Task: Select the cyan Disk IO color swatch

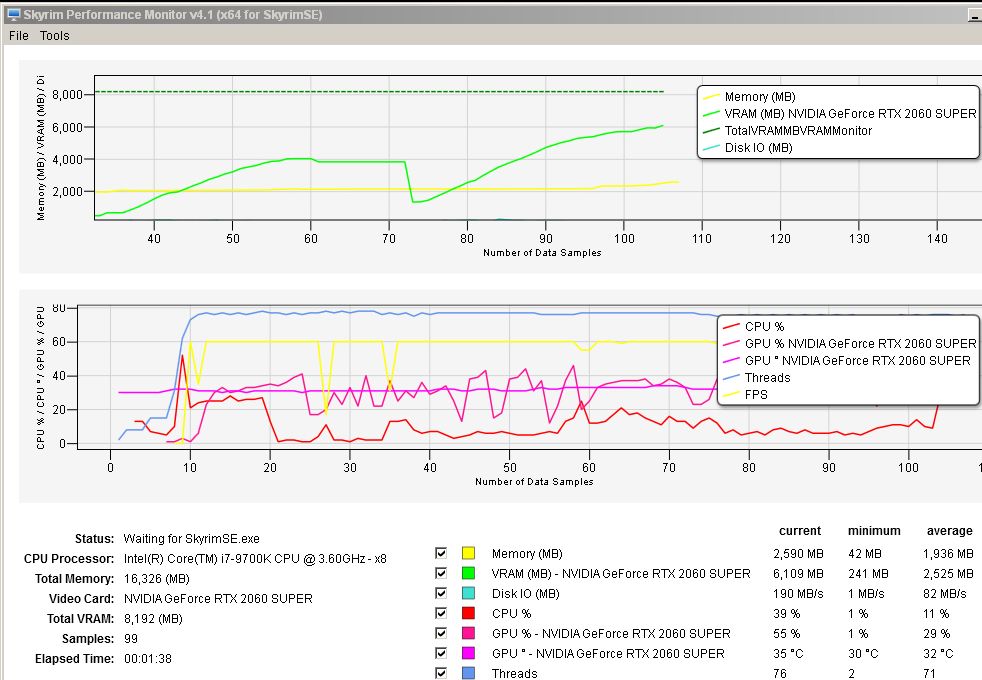Action: pos(468,594)
